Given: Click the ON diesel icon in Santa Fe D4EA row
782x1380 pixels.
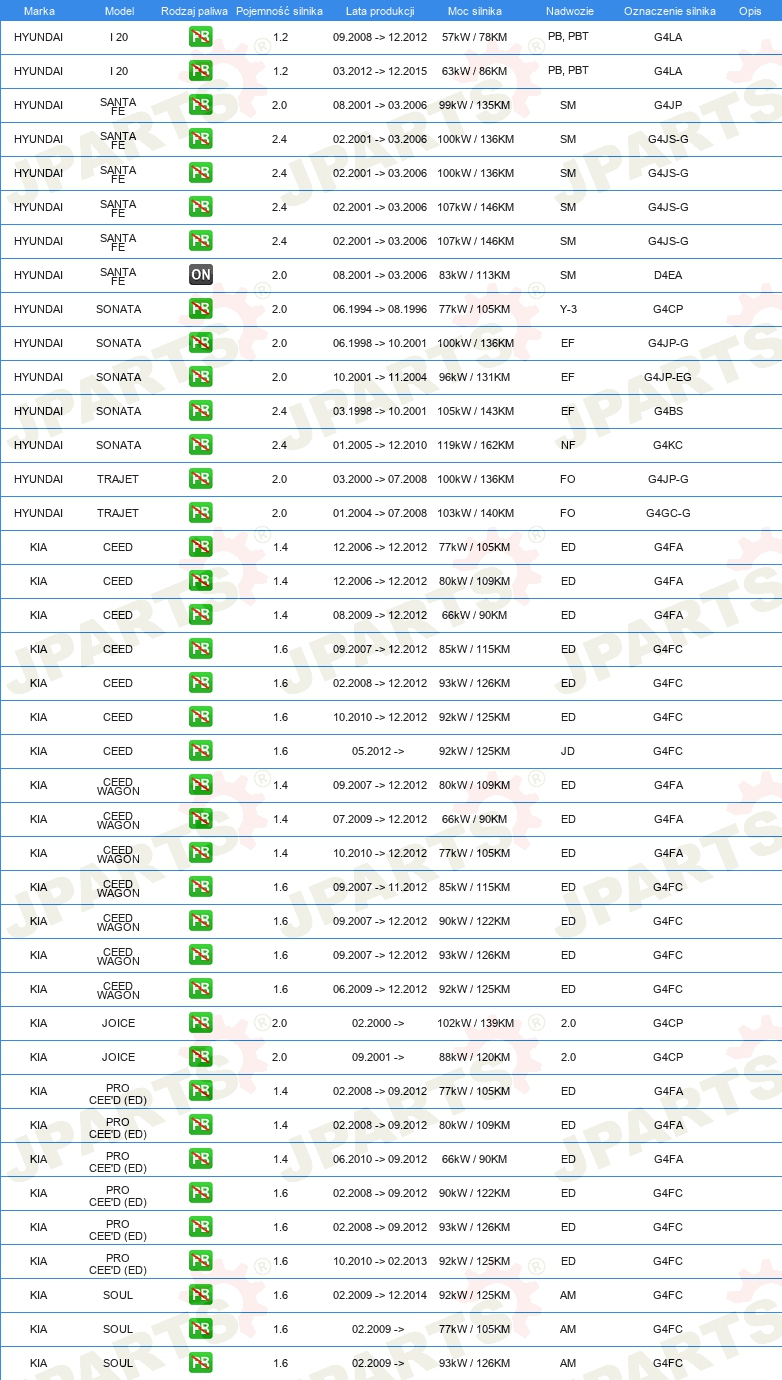Looking at the screenshot, I should click(201, 275).
